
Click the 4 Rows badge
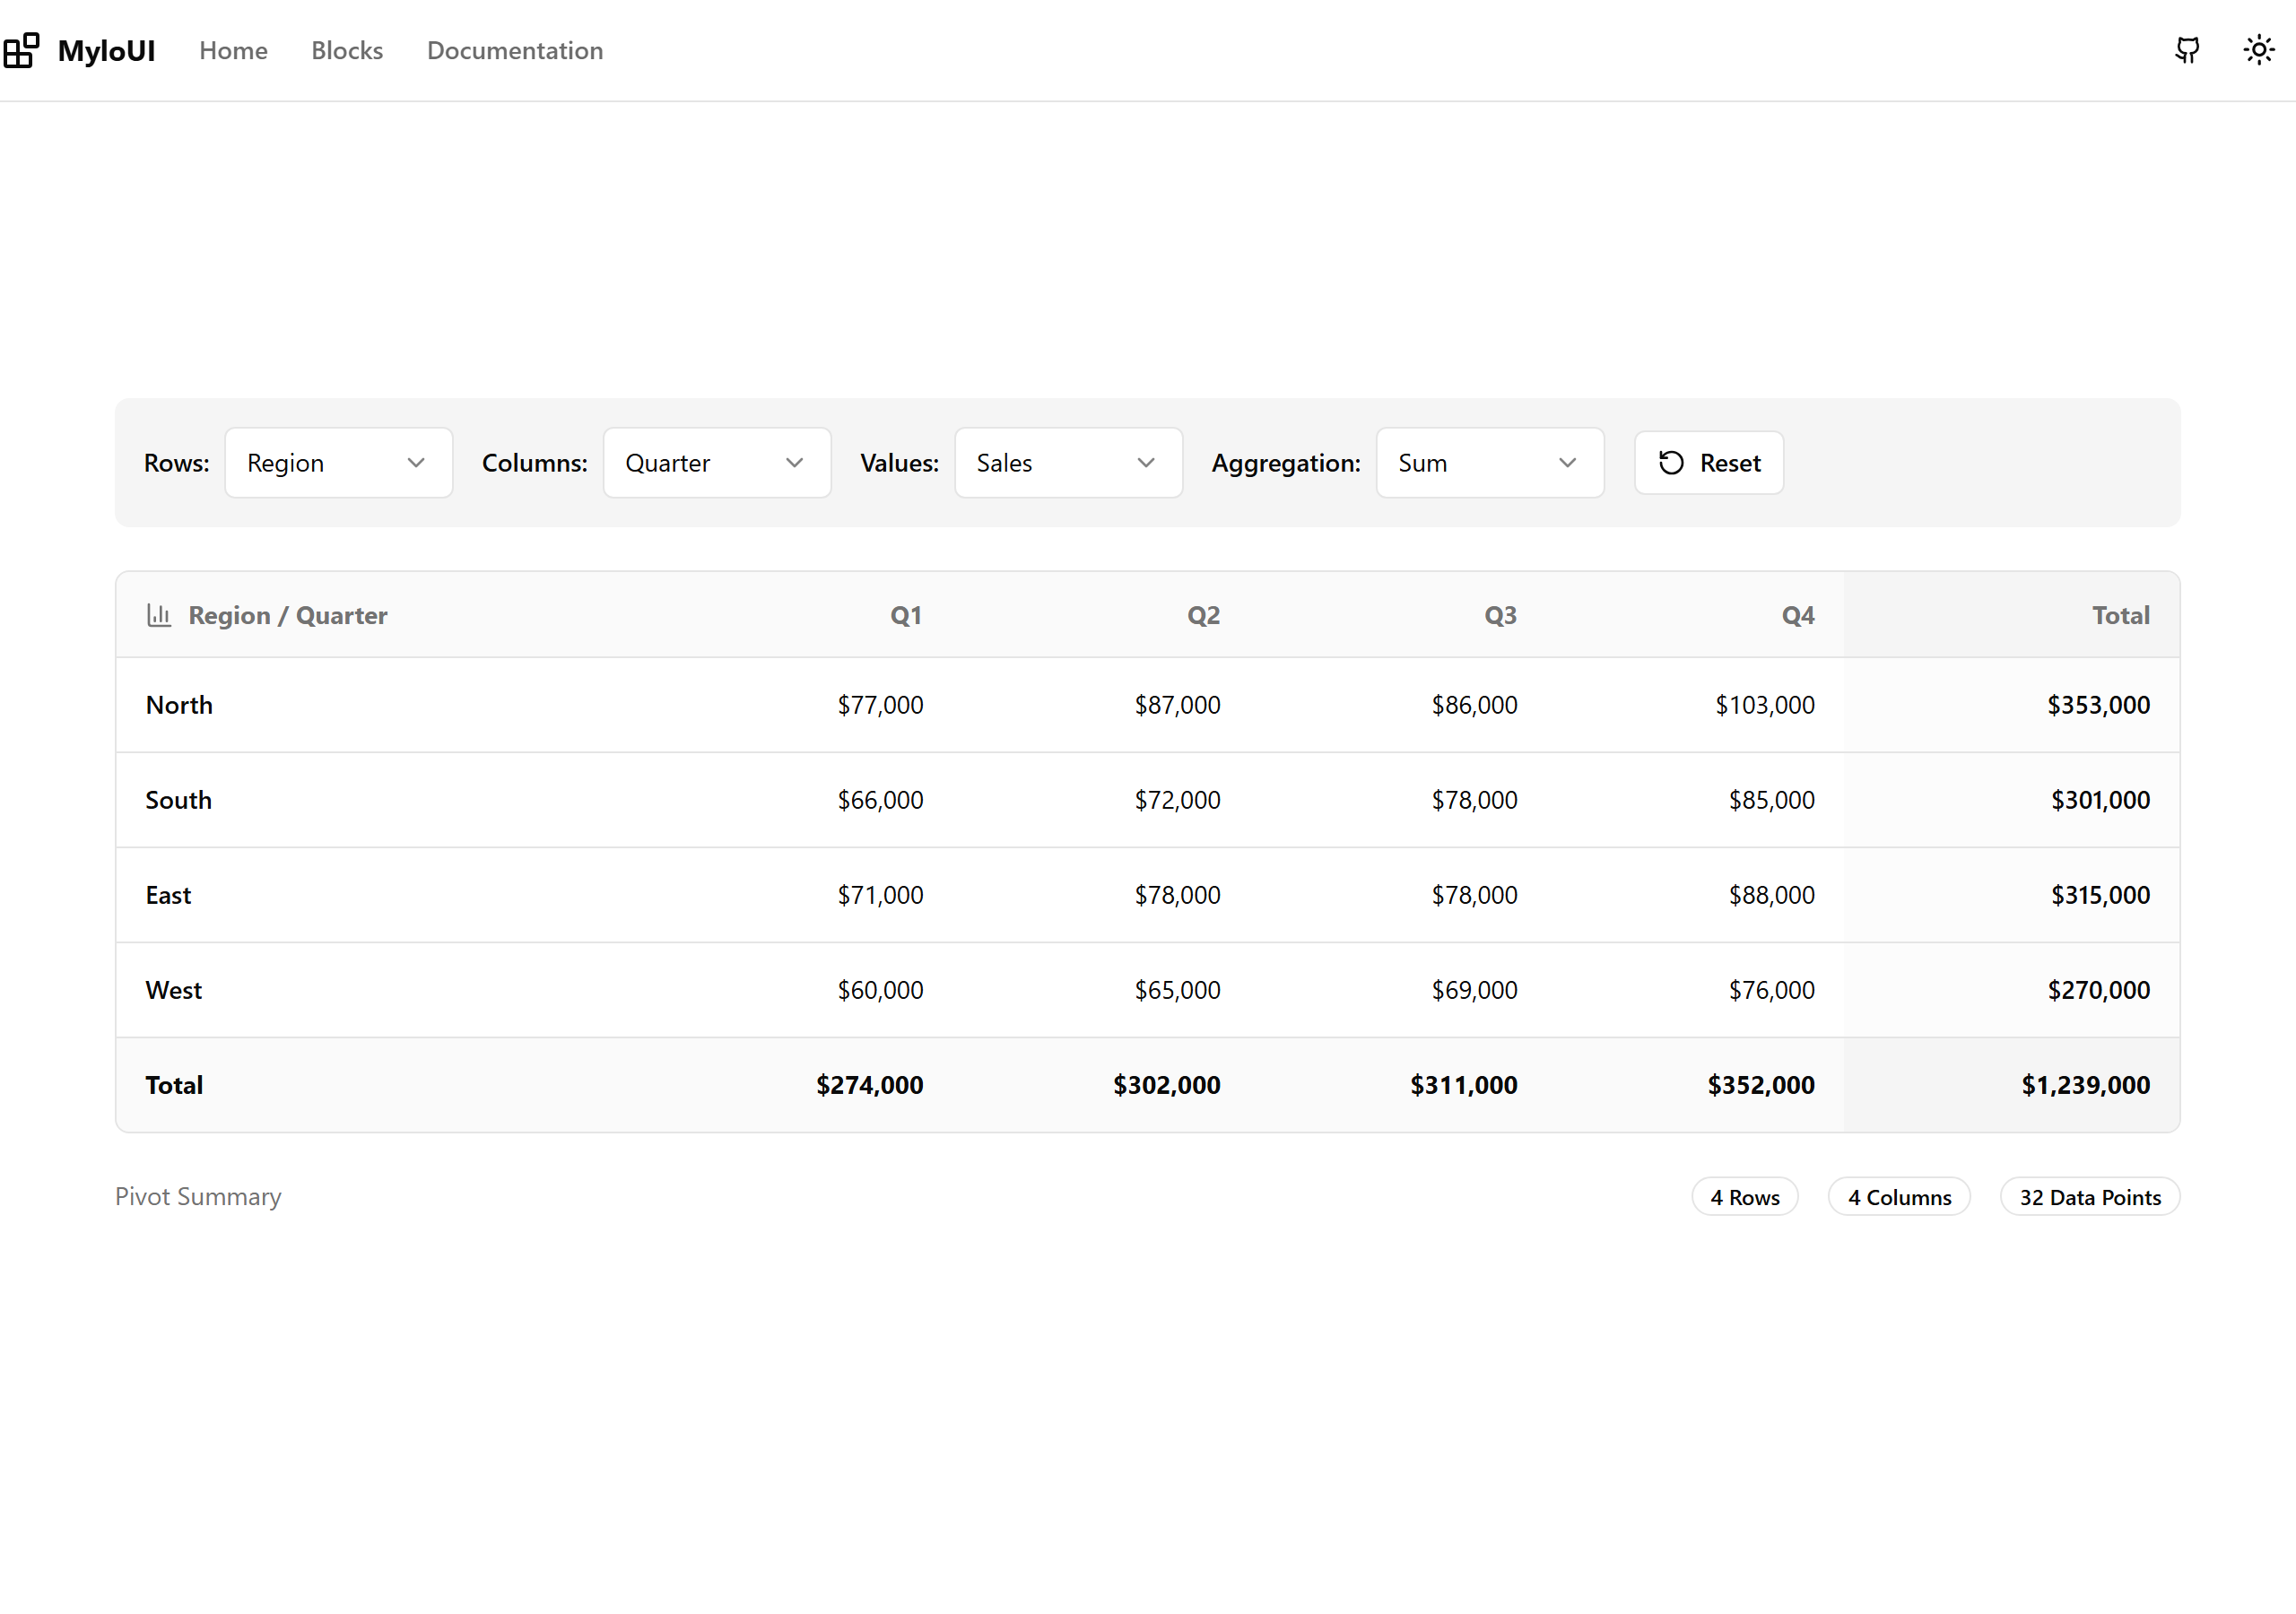click(1745, 1196)
